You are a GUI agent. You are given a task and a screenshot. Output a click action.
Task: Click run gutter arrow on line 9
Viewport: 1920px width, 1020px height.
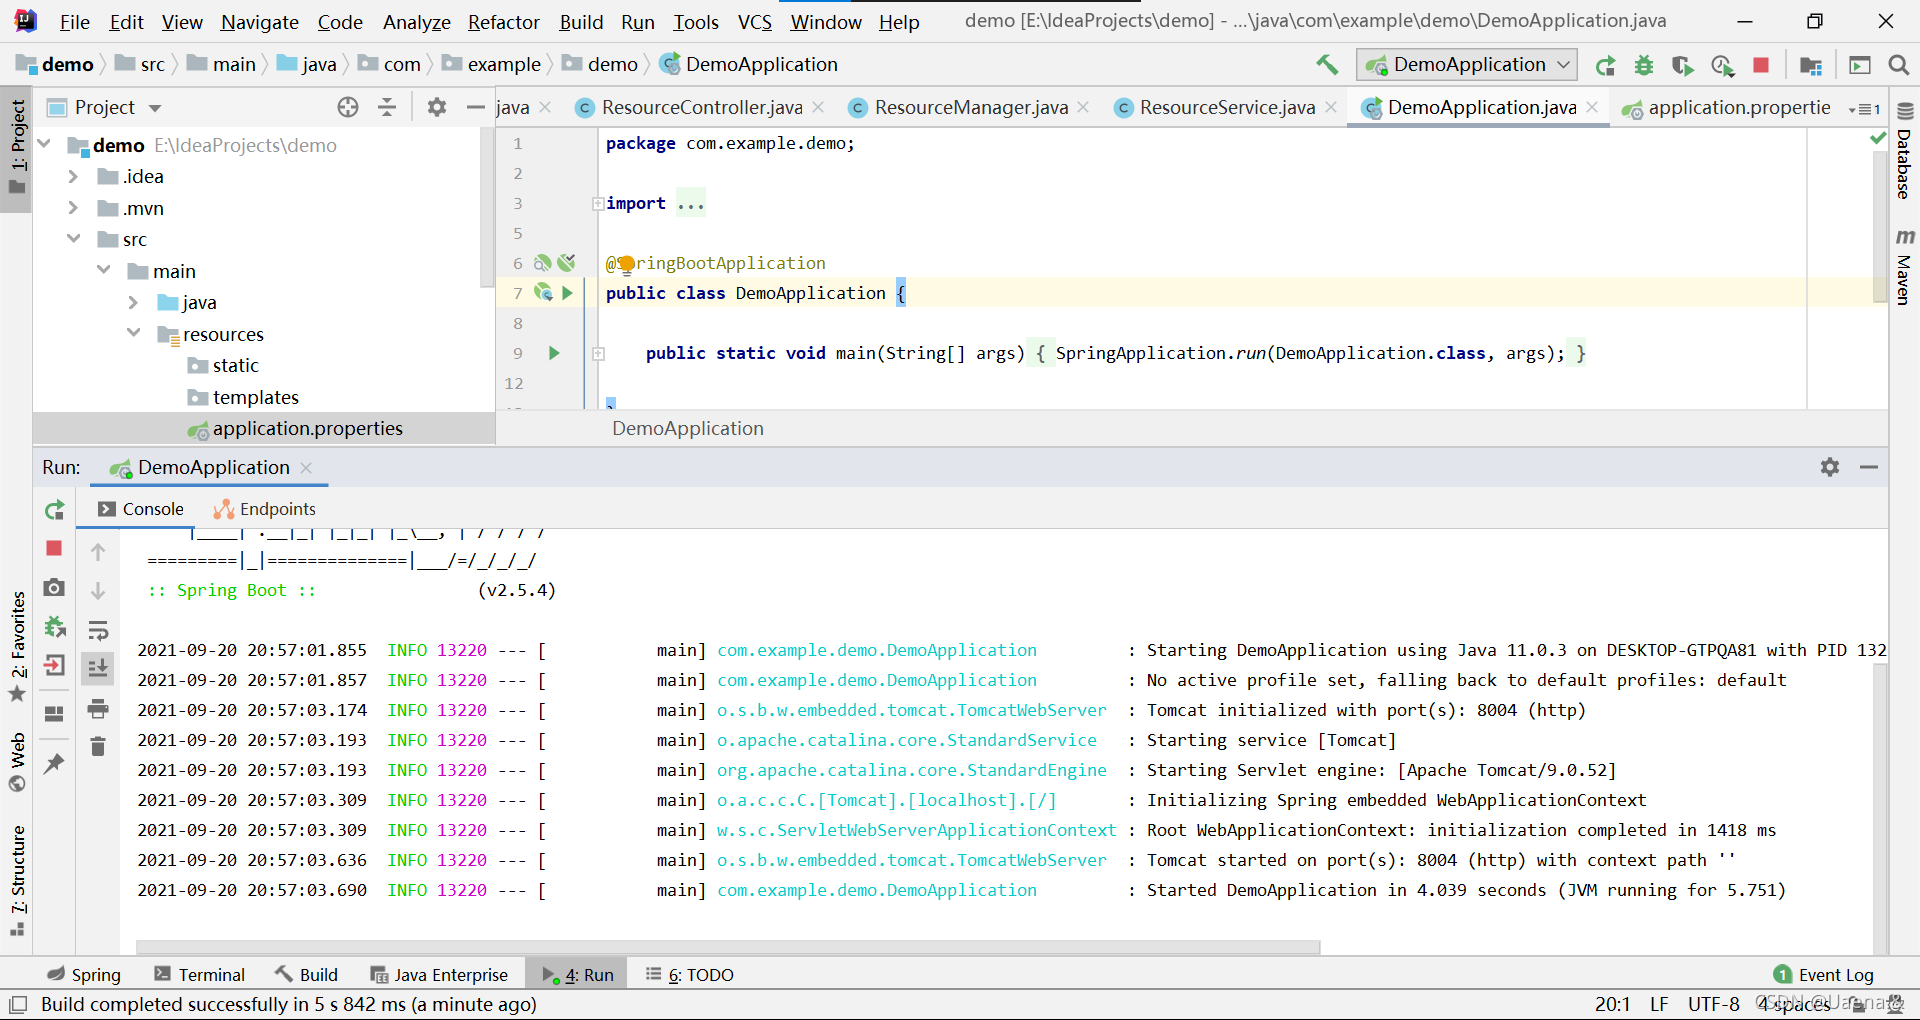(x=554, y=353)
